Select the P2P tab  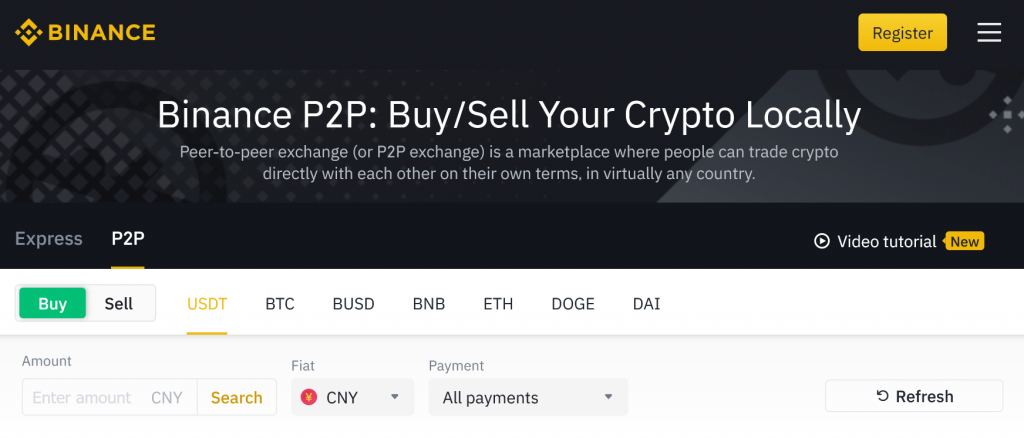(128, 239)
